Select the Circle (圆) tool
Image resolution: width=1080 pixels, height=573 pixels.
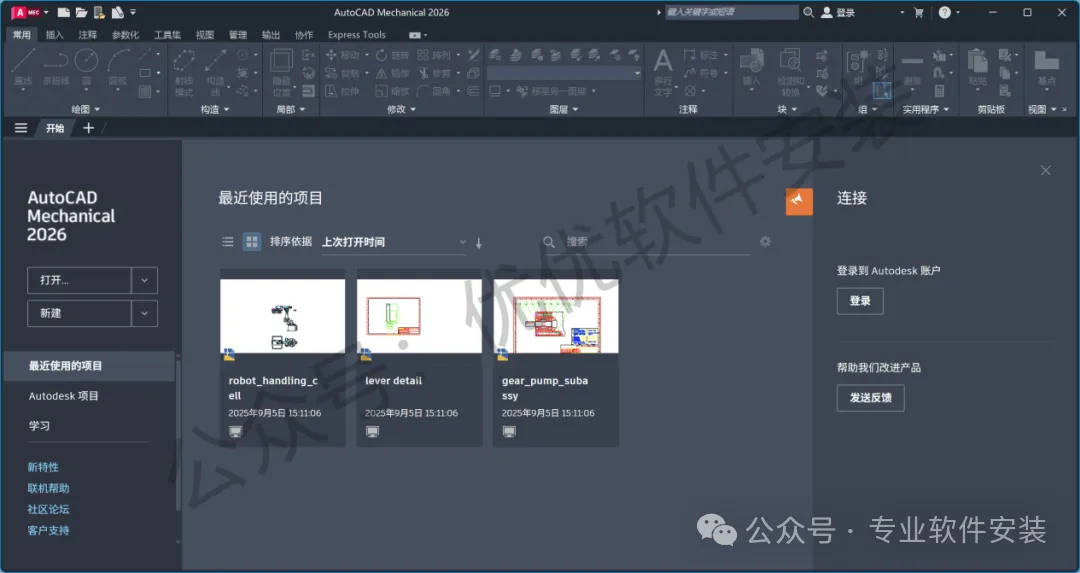pos(87,67)
